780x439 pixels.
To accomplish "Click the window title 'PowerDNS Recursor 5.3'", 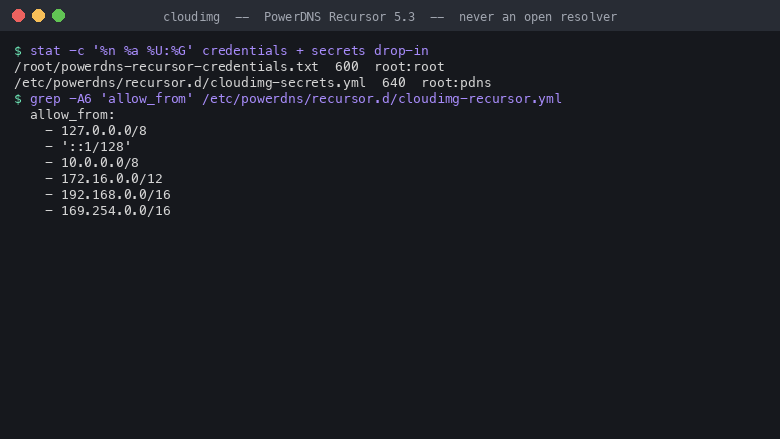I will [x=339, y=17].
